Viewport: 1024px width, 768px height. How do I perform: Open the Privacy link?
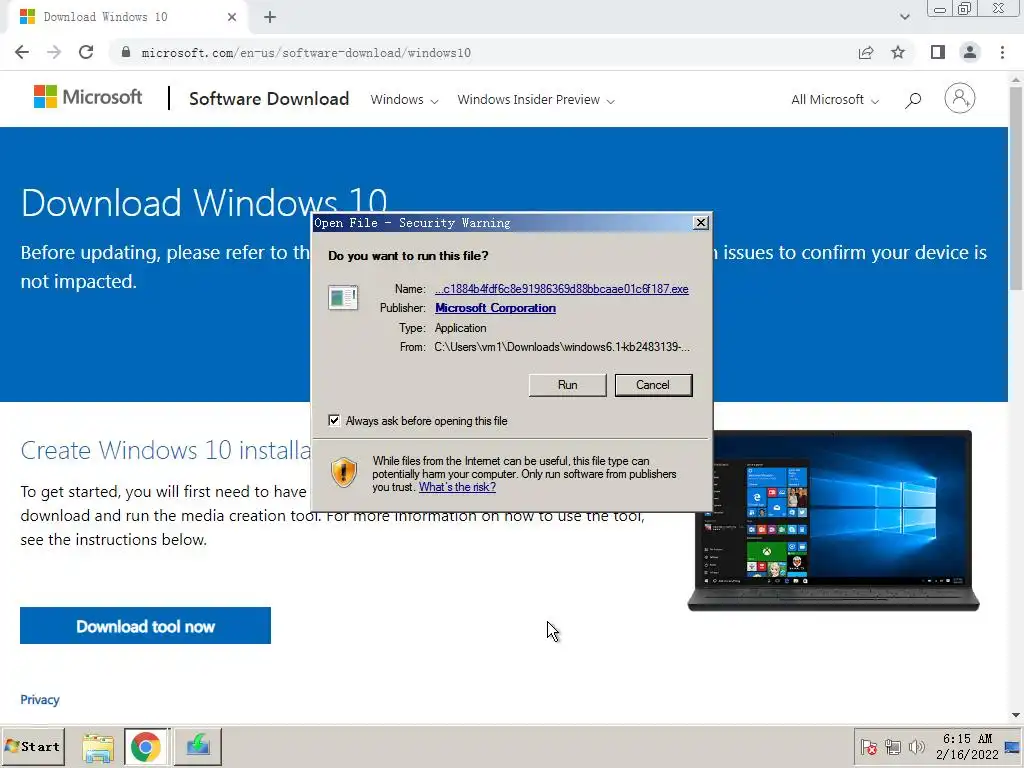tap(40, 699)
